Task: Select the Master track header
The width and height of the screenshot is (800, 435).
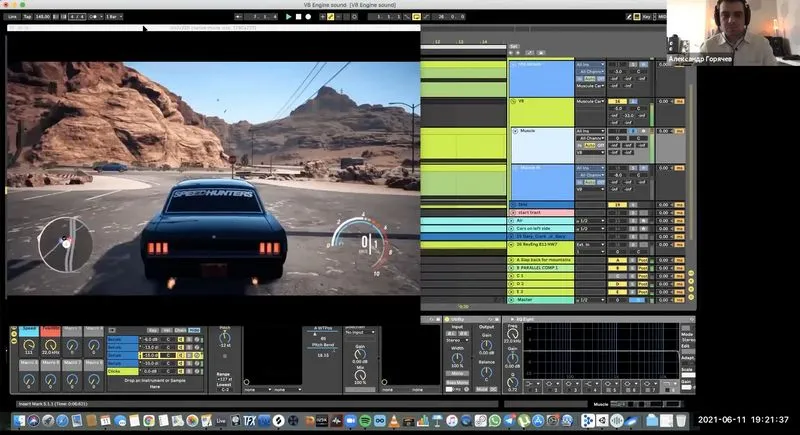Action: (x=542, y=300)
